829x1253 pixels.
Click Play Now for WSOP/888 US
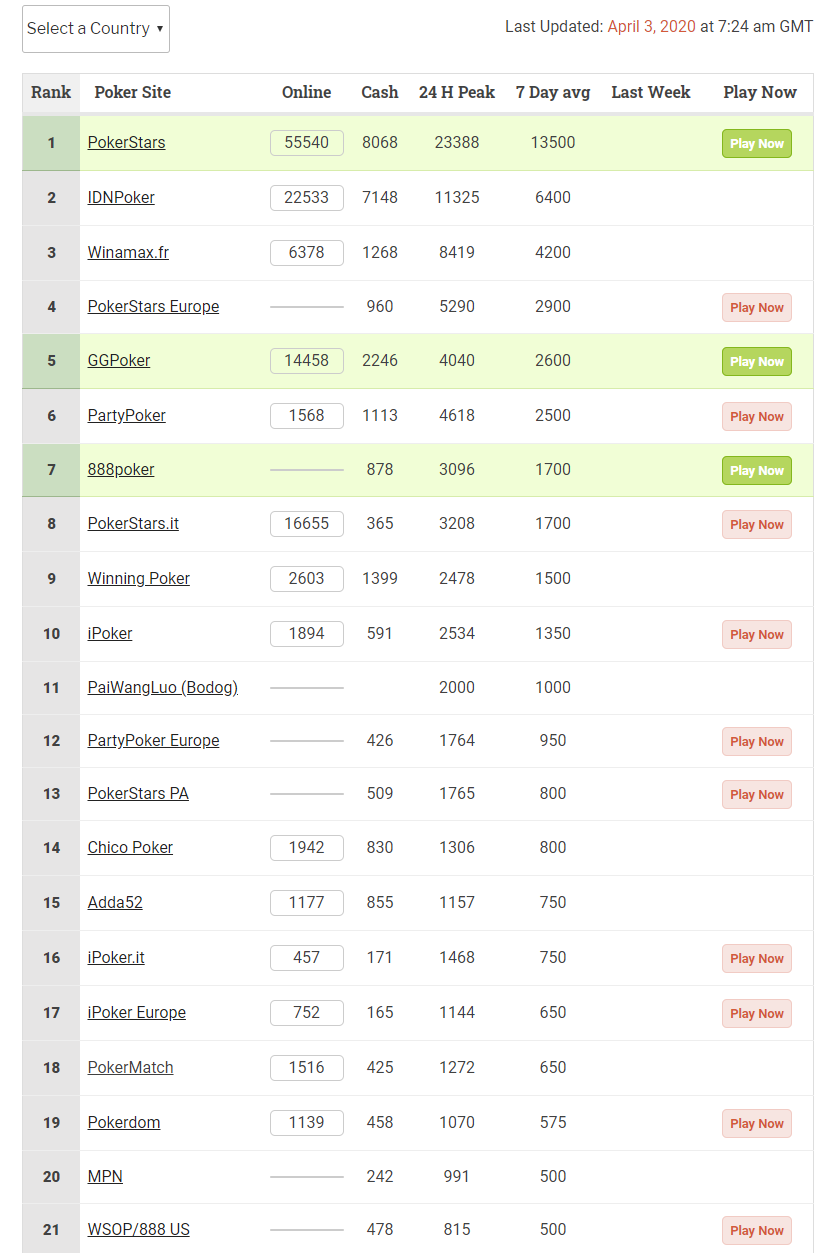[x=756, y=1230]
